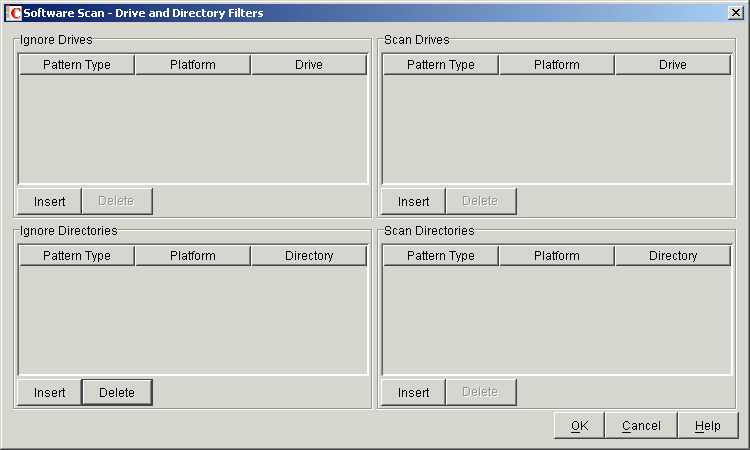Screen dimensions: 750x450
Task: Click Directory header in Scan Directories
Action: (673, 255)
